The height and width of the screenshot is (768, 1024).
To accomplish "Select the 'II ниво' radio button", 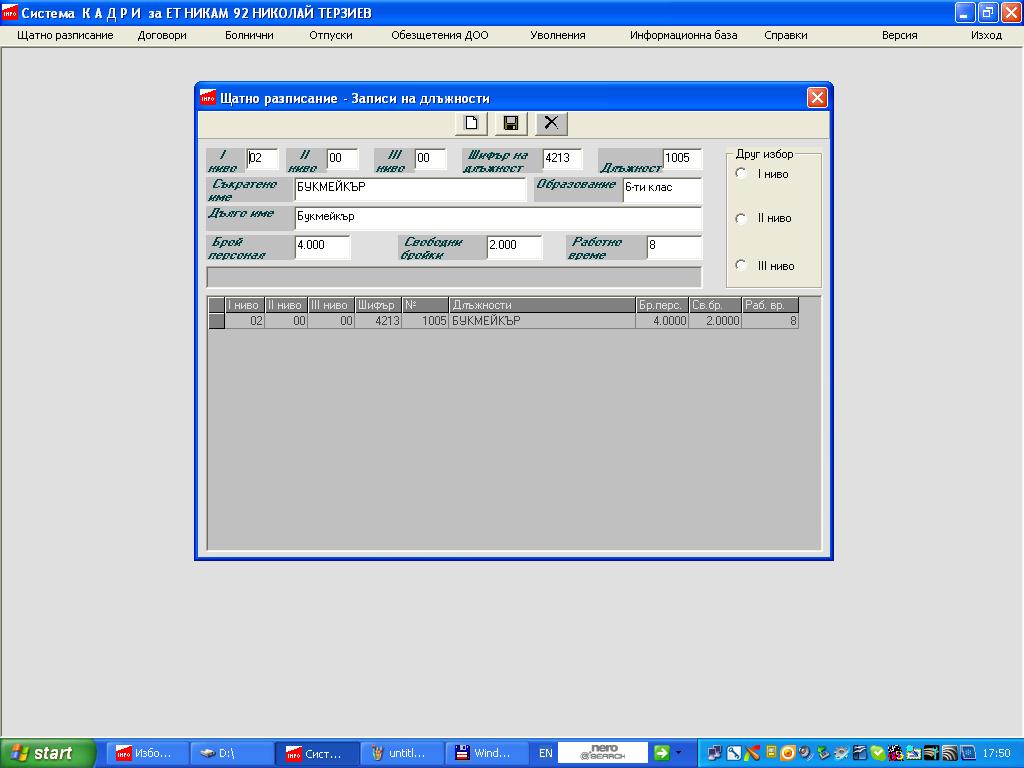I will pos(741,218).
